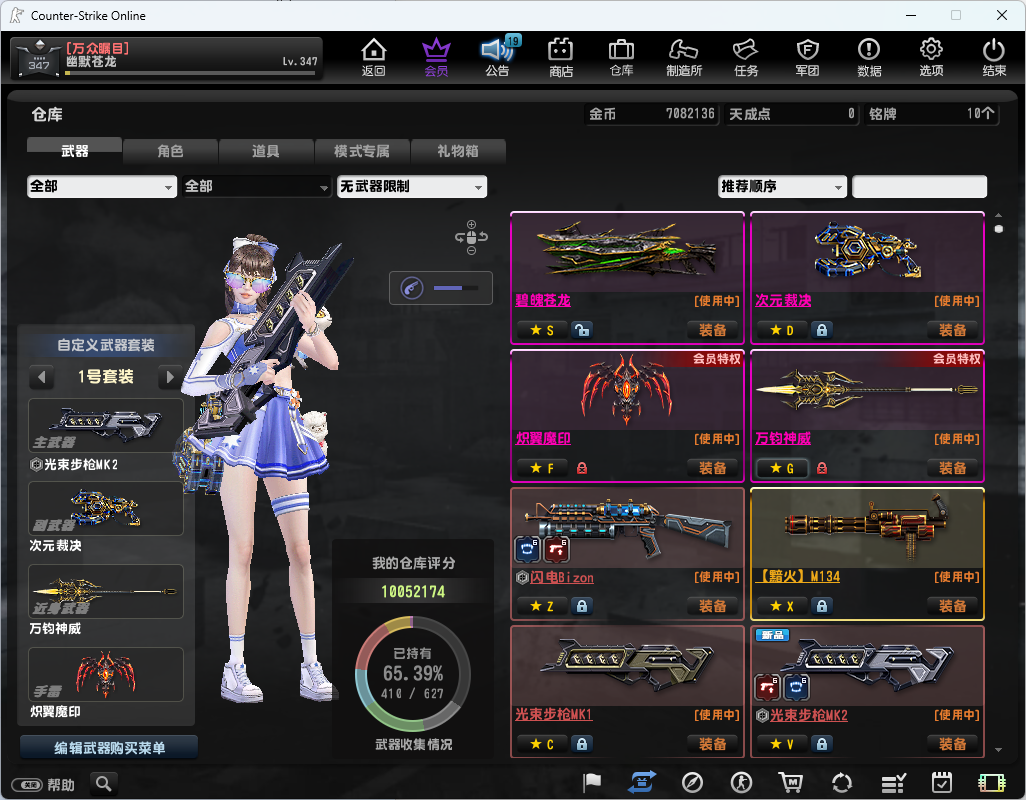The height and width of the screenshot is (800, 1026).
Task: Click 装备 button for 碧魄苍龙
Action: click(x=713, y=330)
